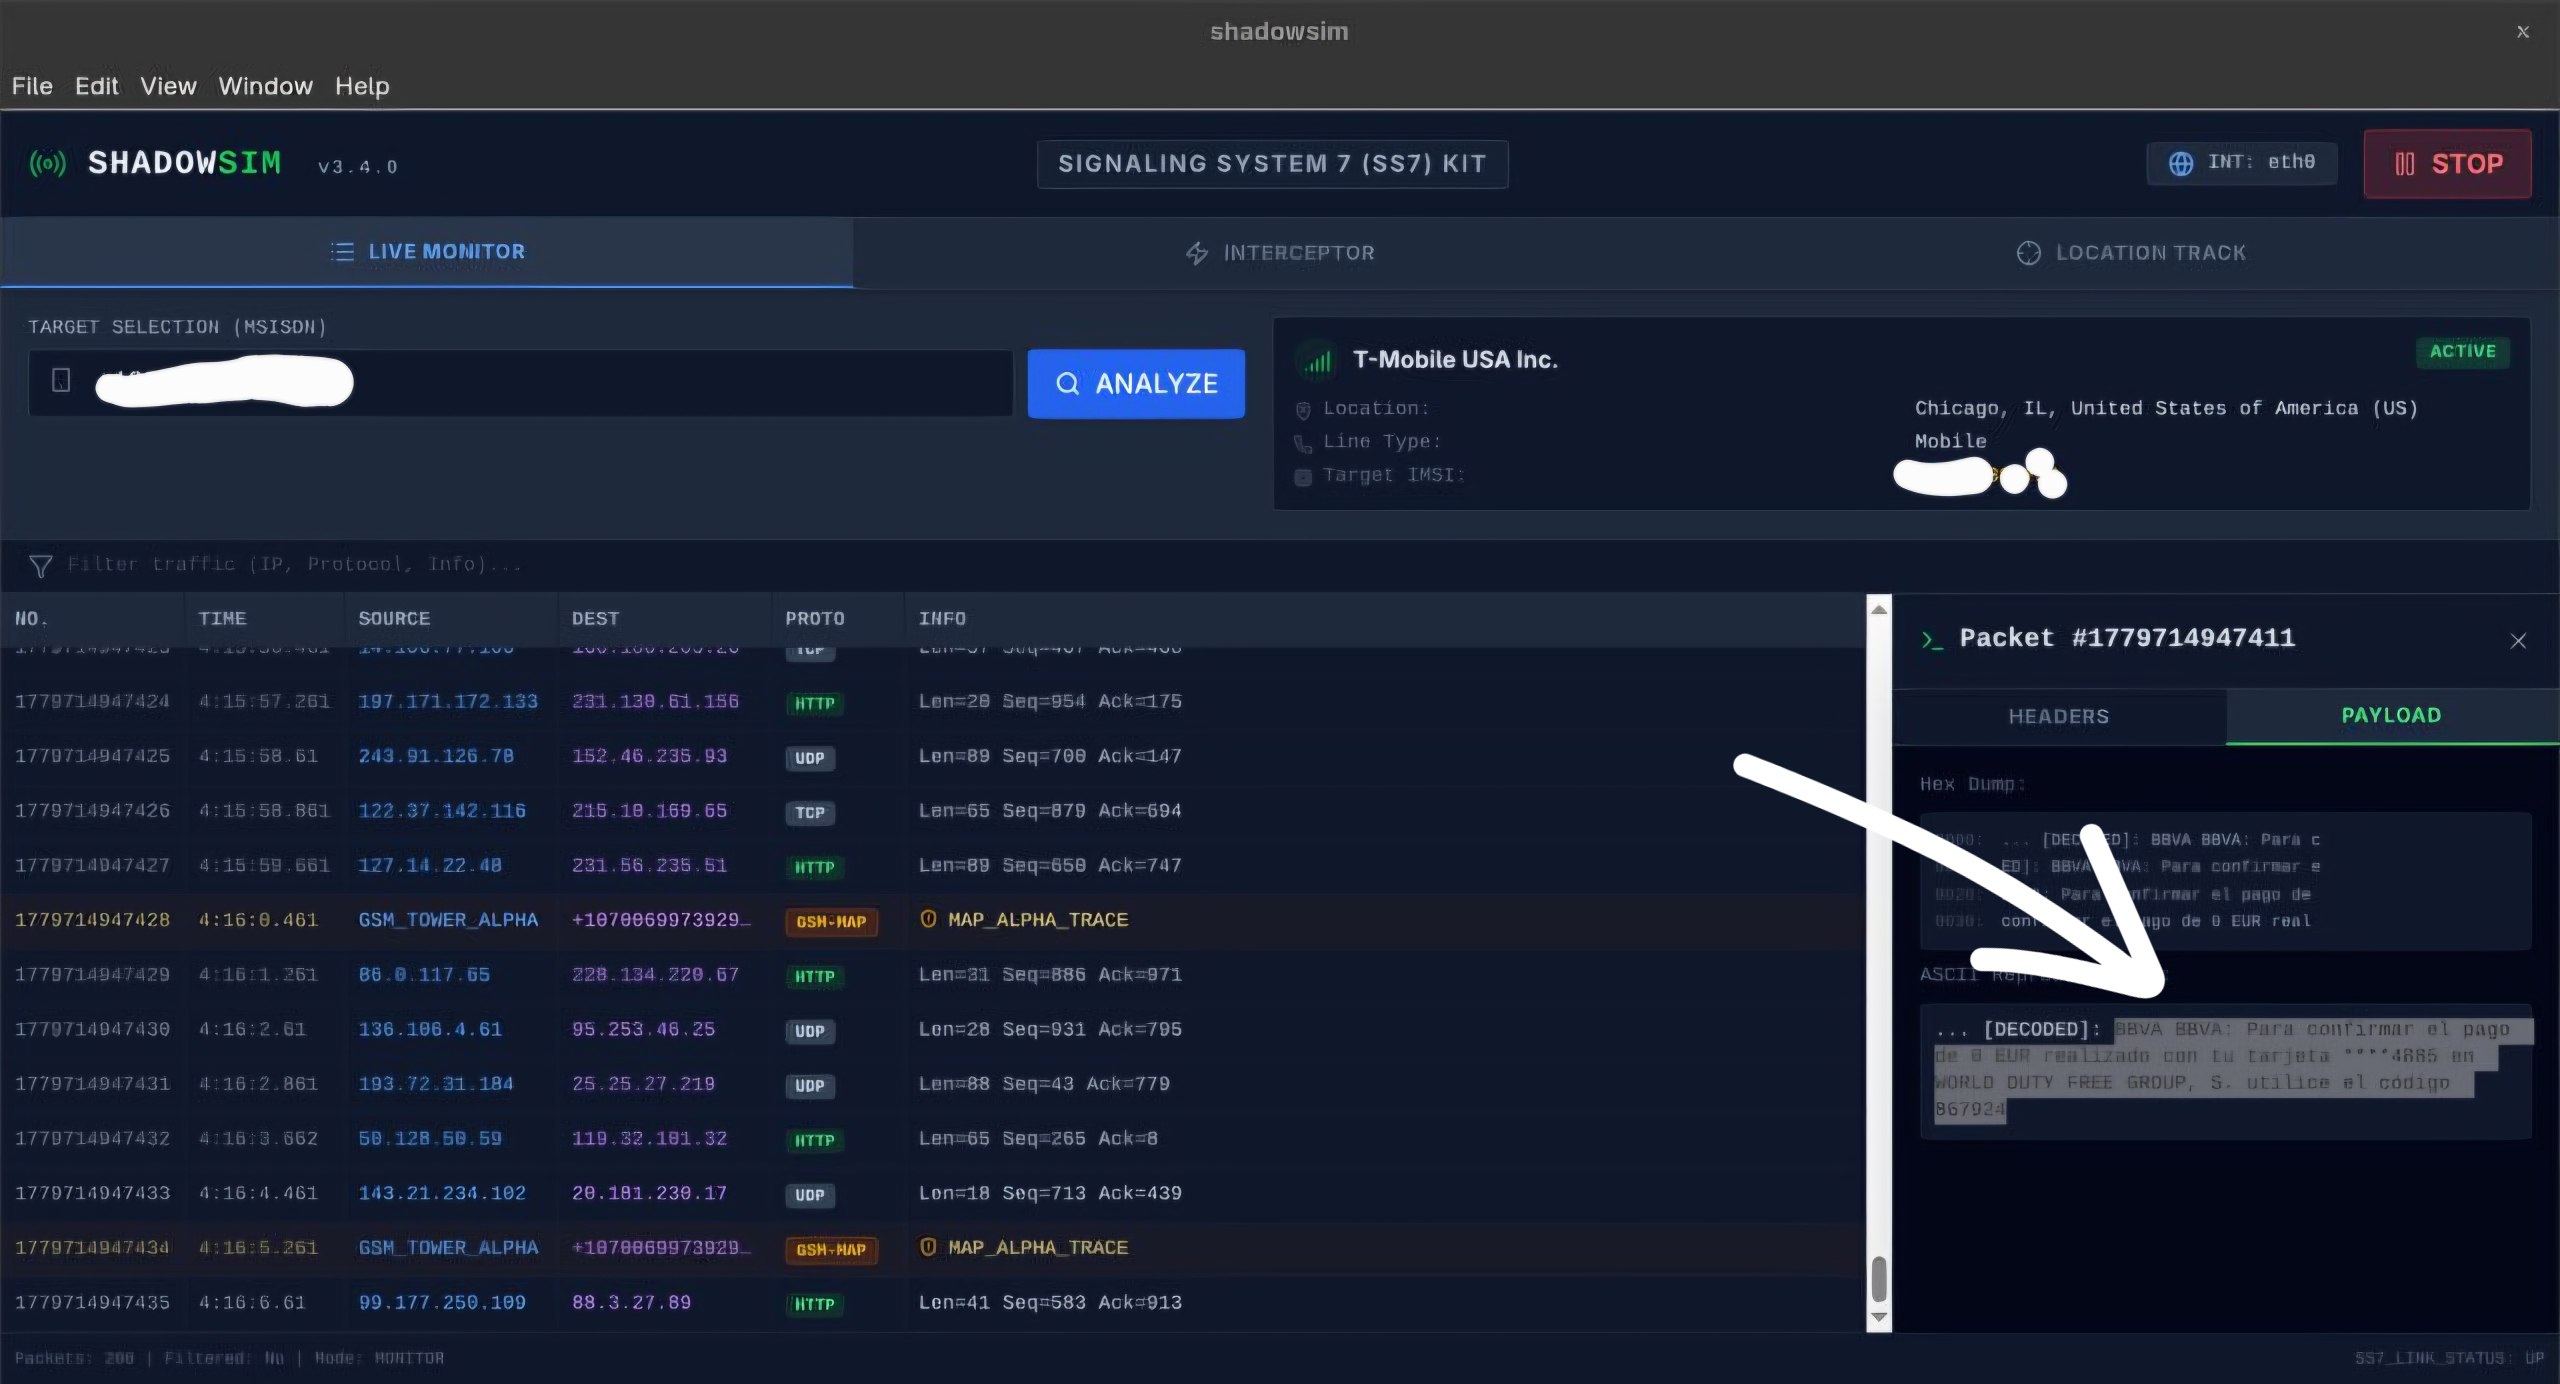This screenshot has height=1384, width=2560.
Task: Click the Line Type phone icon
Action: tap(1303, 443)
